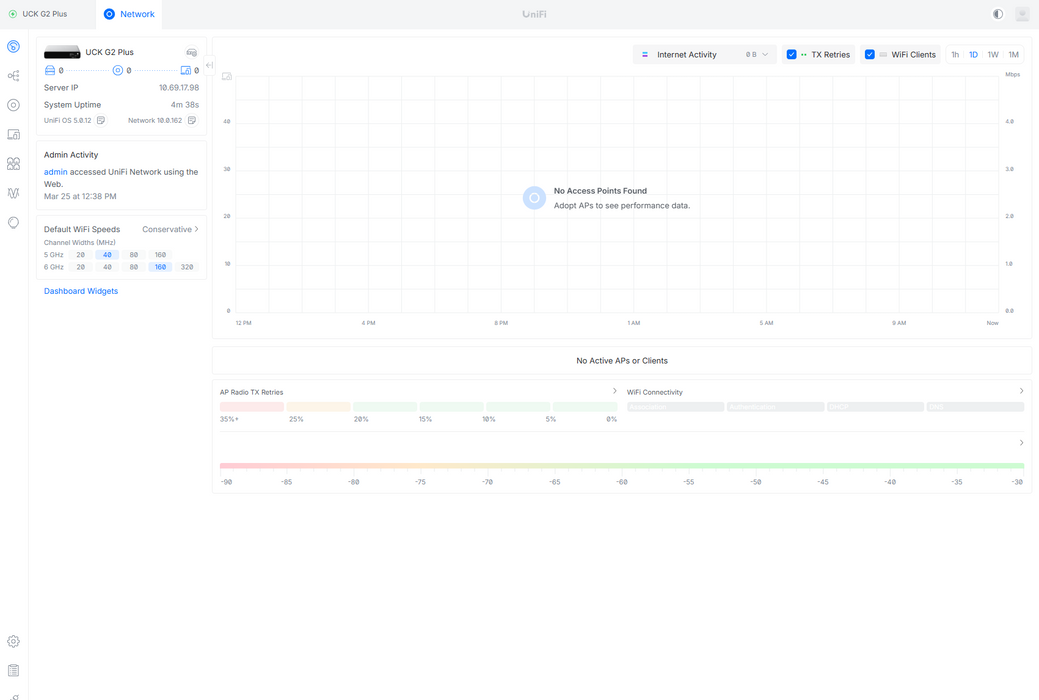Image resolution: width=1039 pixels, height=700 pixels.
Task: Click the 35%+ red TX retries bar
Action: (x=252, y=406)
